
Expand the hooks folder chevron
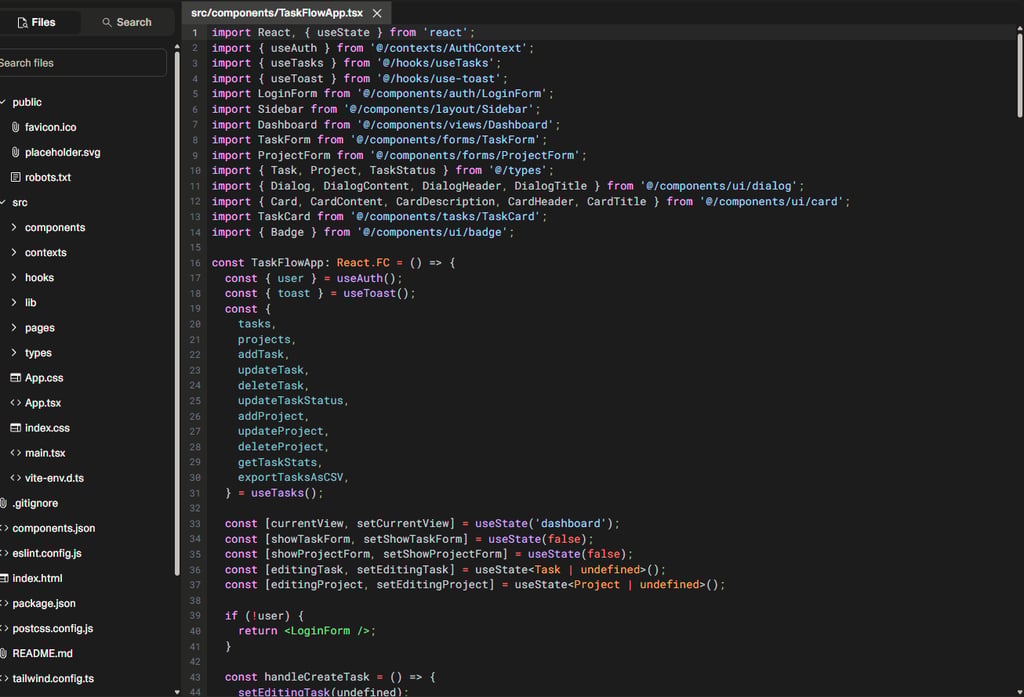coord(14,277)
